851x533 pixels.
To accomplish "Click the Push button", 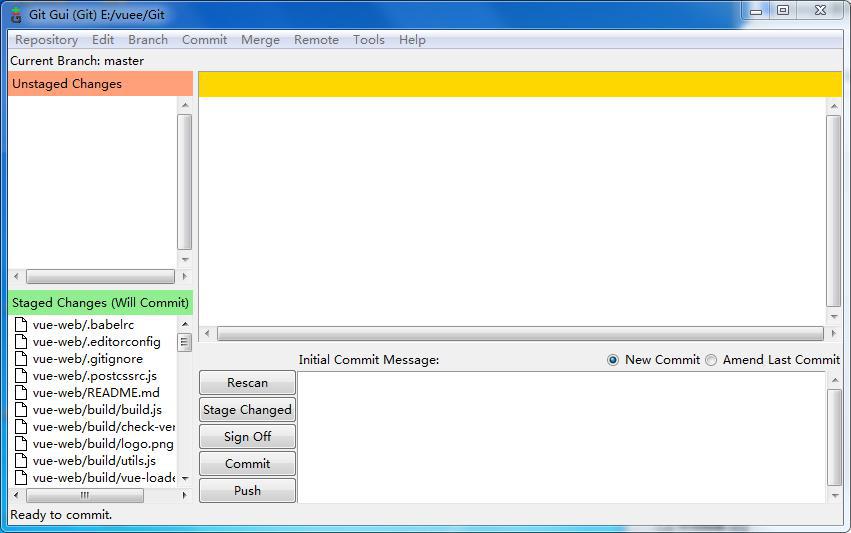I will point(247,491).
